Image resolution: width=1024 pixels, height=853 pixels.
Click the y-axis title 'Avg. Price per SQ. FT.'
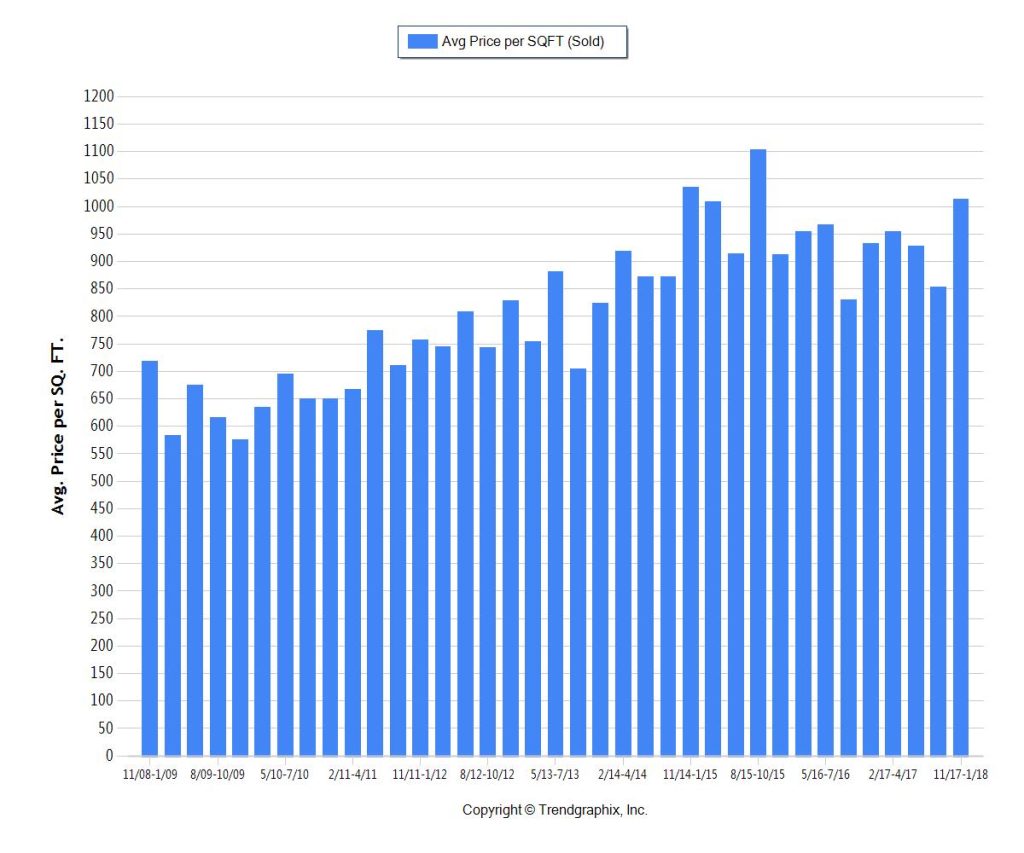57,426
